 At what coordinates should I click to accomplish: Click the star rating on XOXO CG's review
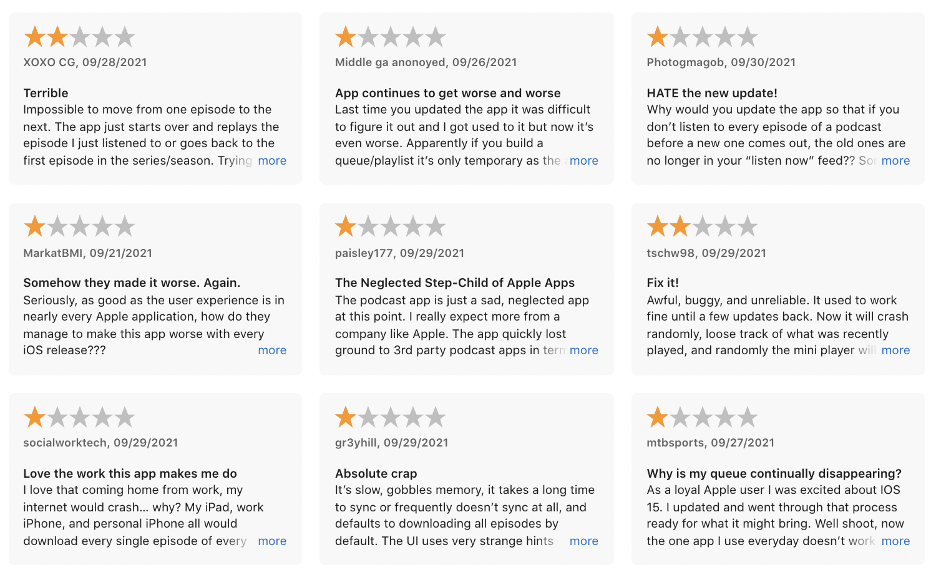(79, 38)
